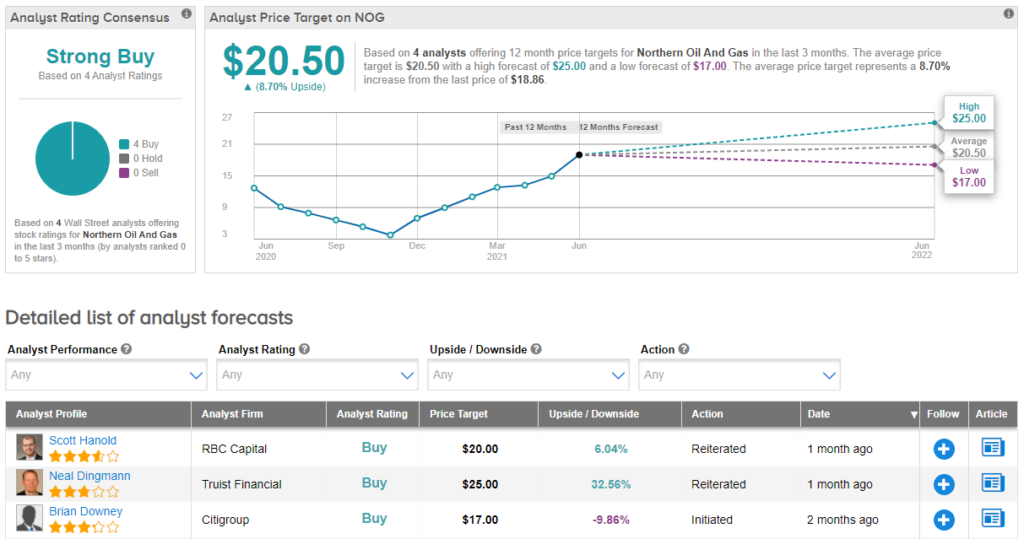This screenshot has height=539, width=1024.
Task: Click the info icon in Analyst Price Target panel
Action: click(1008, 16)
